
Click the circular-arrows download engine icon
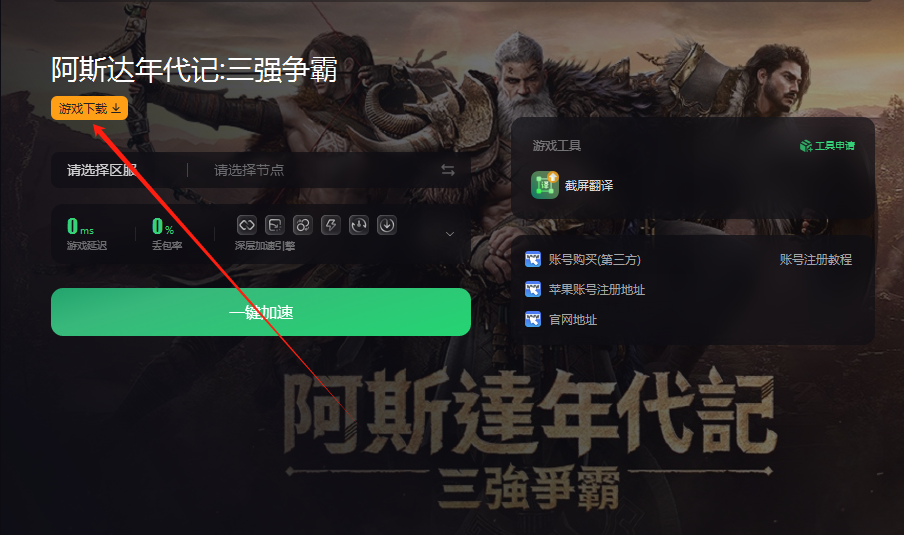coord(359,225)
